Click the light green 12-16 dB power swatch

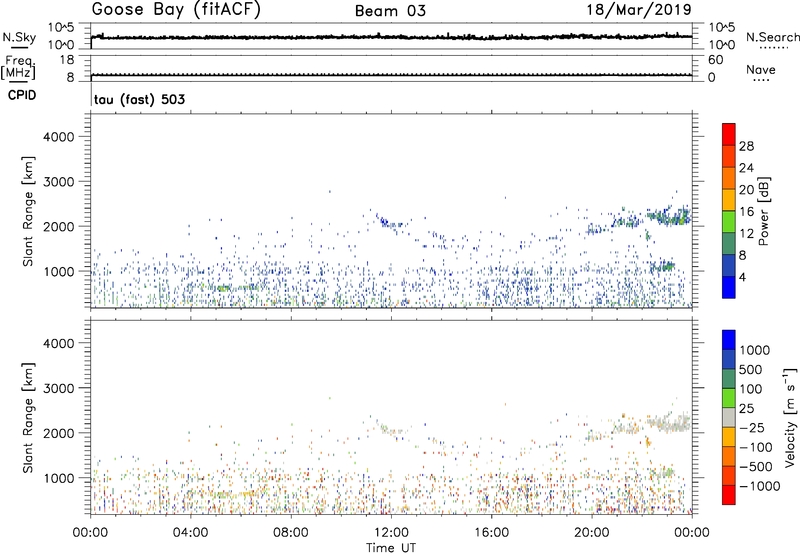tap(729, 222)
